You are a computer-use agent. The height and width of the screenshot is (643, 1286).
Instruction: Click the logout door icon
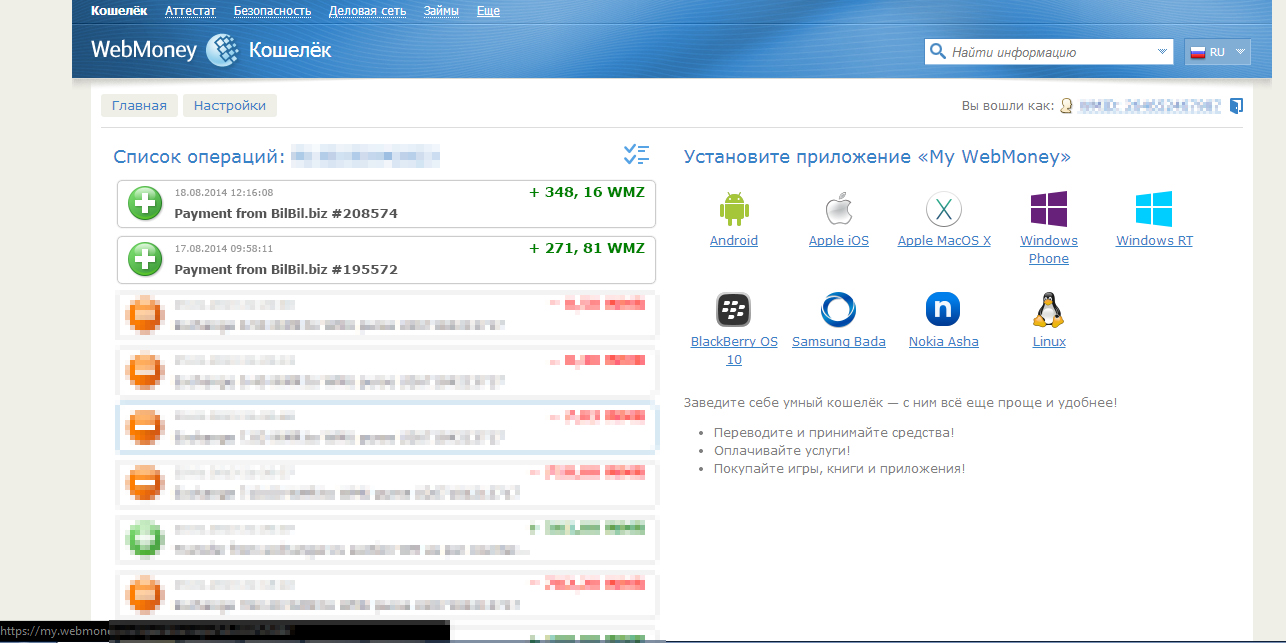point(1236,105)
